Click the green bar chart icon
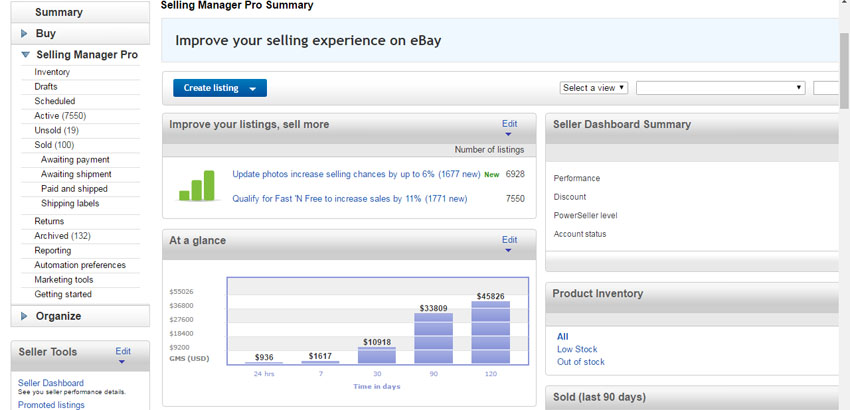The image size is (850, 410). [196, 185]
